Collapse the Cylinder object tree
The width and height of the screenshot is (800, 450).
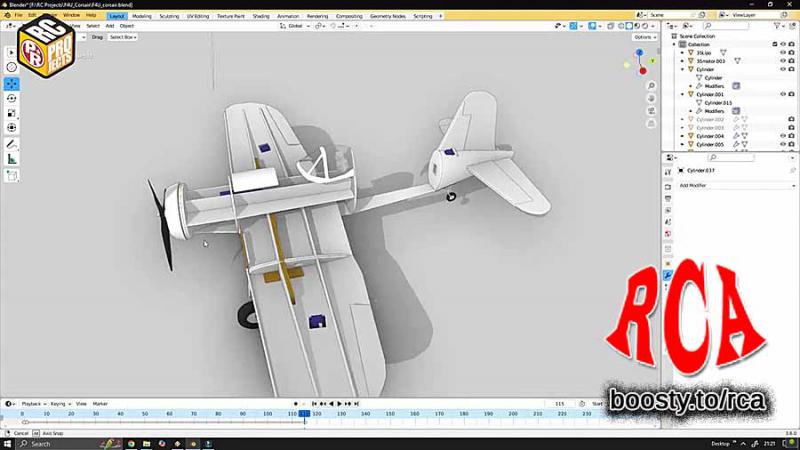point(683,69)
